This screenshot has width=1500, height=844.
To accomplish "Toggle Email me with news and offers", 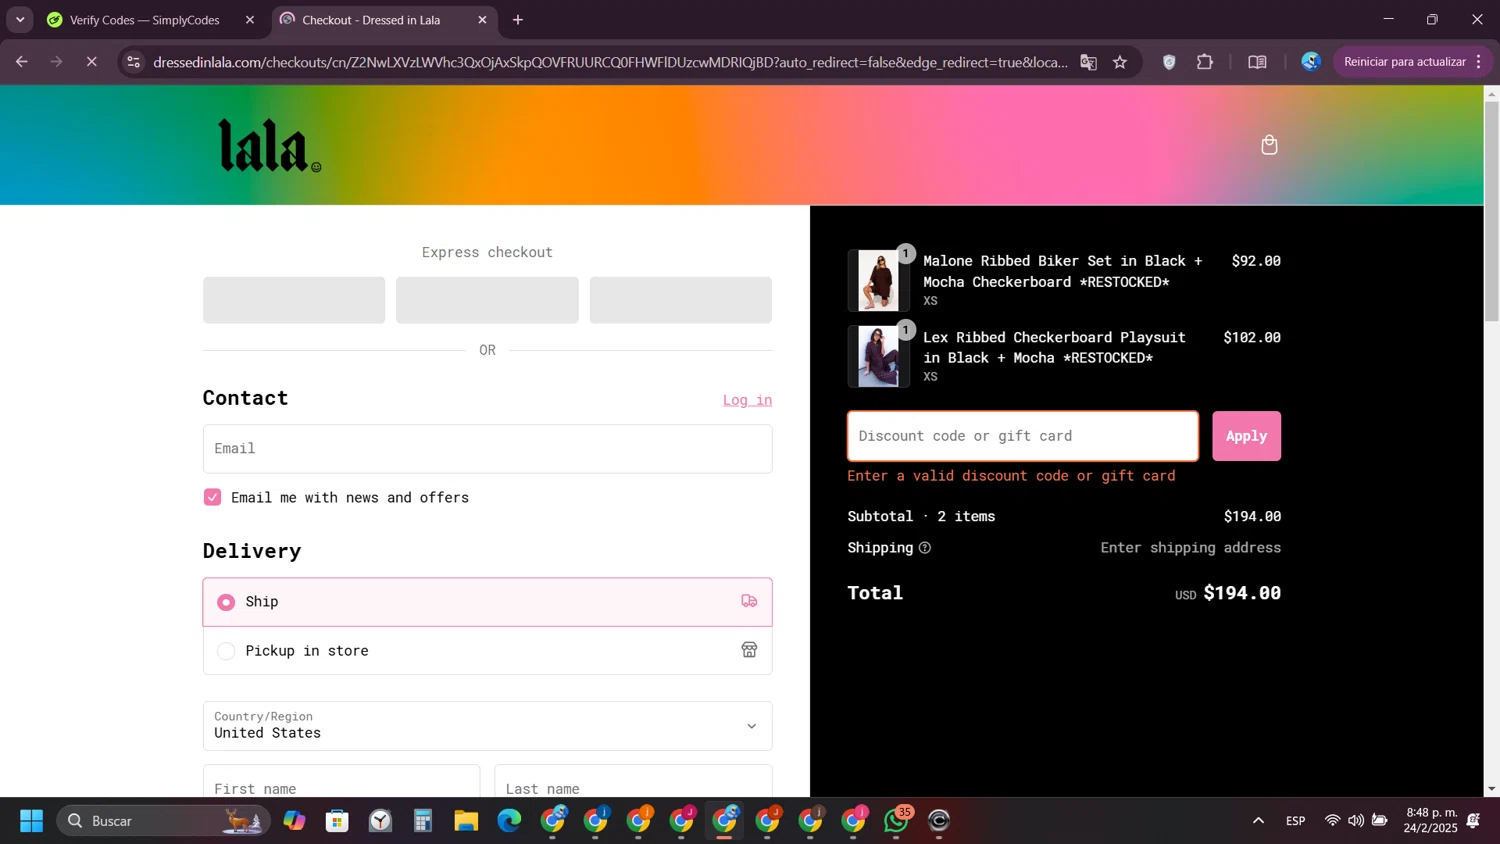I will coord(212,497).
